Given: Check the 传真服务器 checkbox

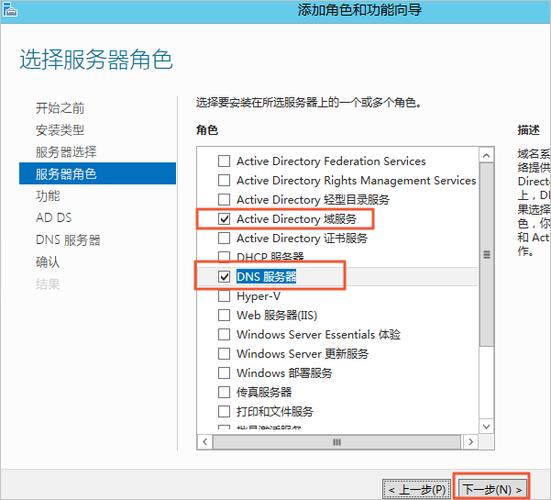Looking at the screenshot, I should [x=224, y=392].
